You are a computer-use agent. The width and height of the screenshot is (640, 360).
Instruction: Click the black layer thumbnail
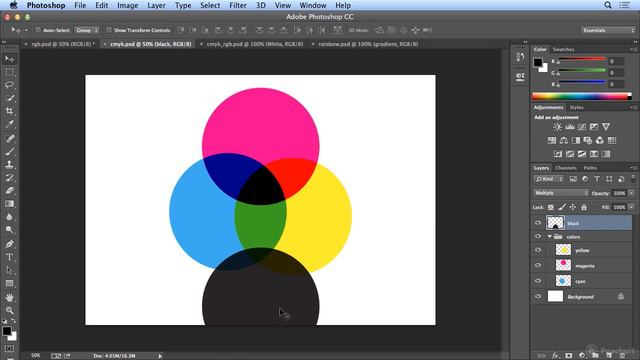click(x=555, y=223)
